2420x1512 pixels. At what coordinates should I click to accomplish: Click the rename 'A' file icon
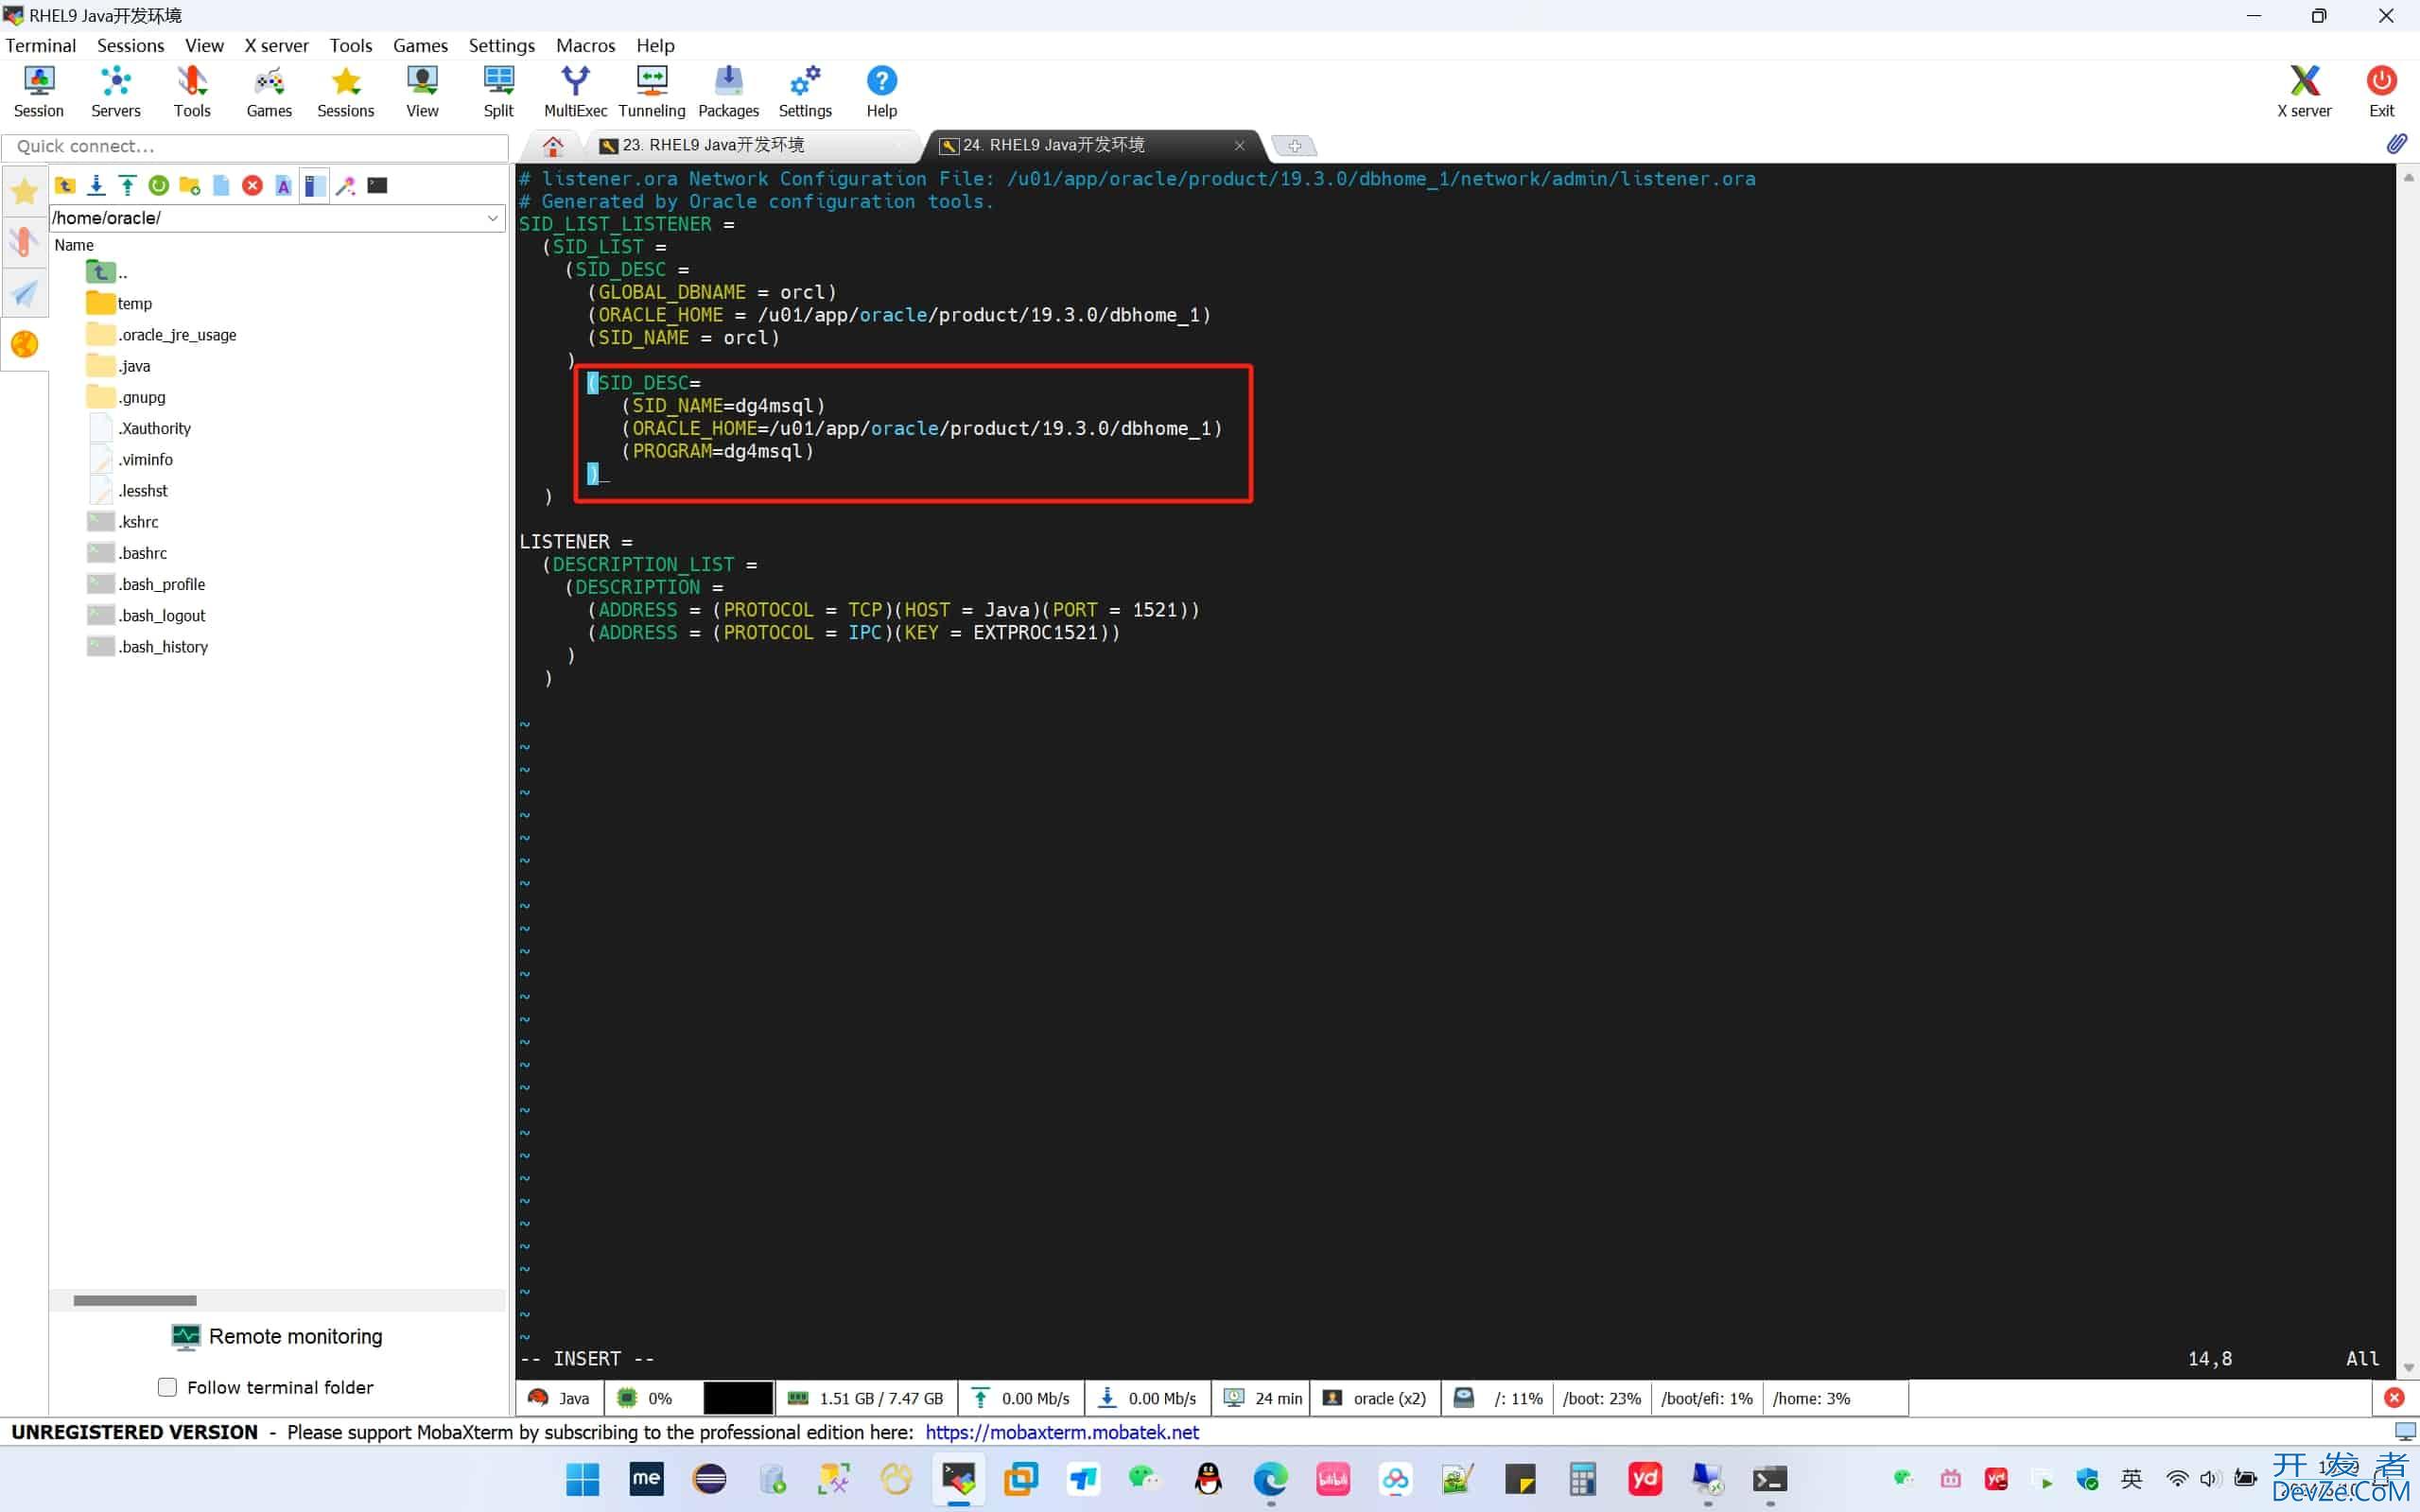click(283, 185)
